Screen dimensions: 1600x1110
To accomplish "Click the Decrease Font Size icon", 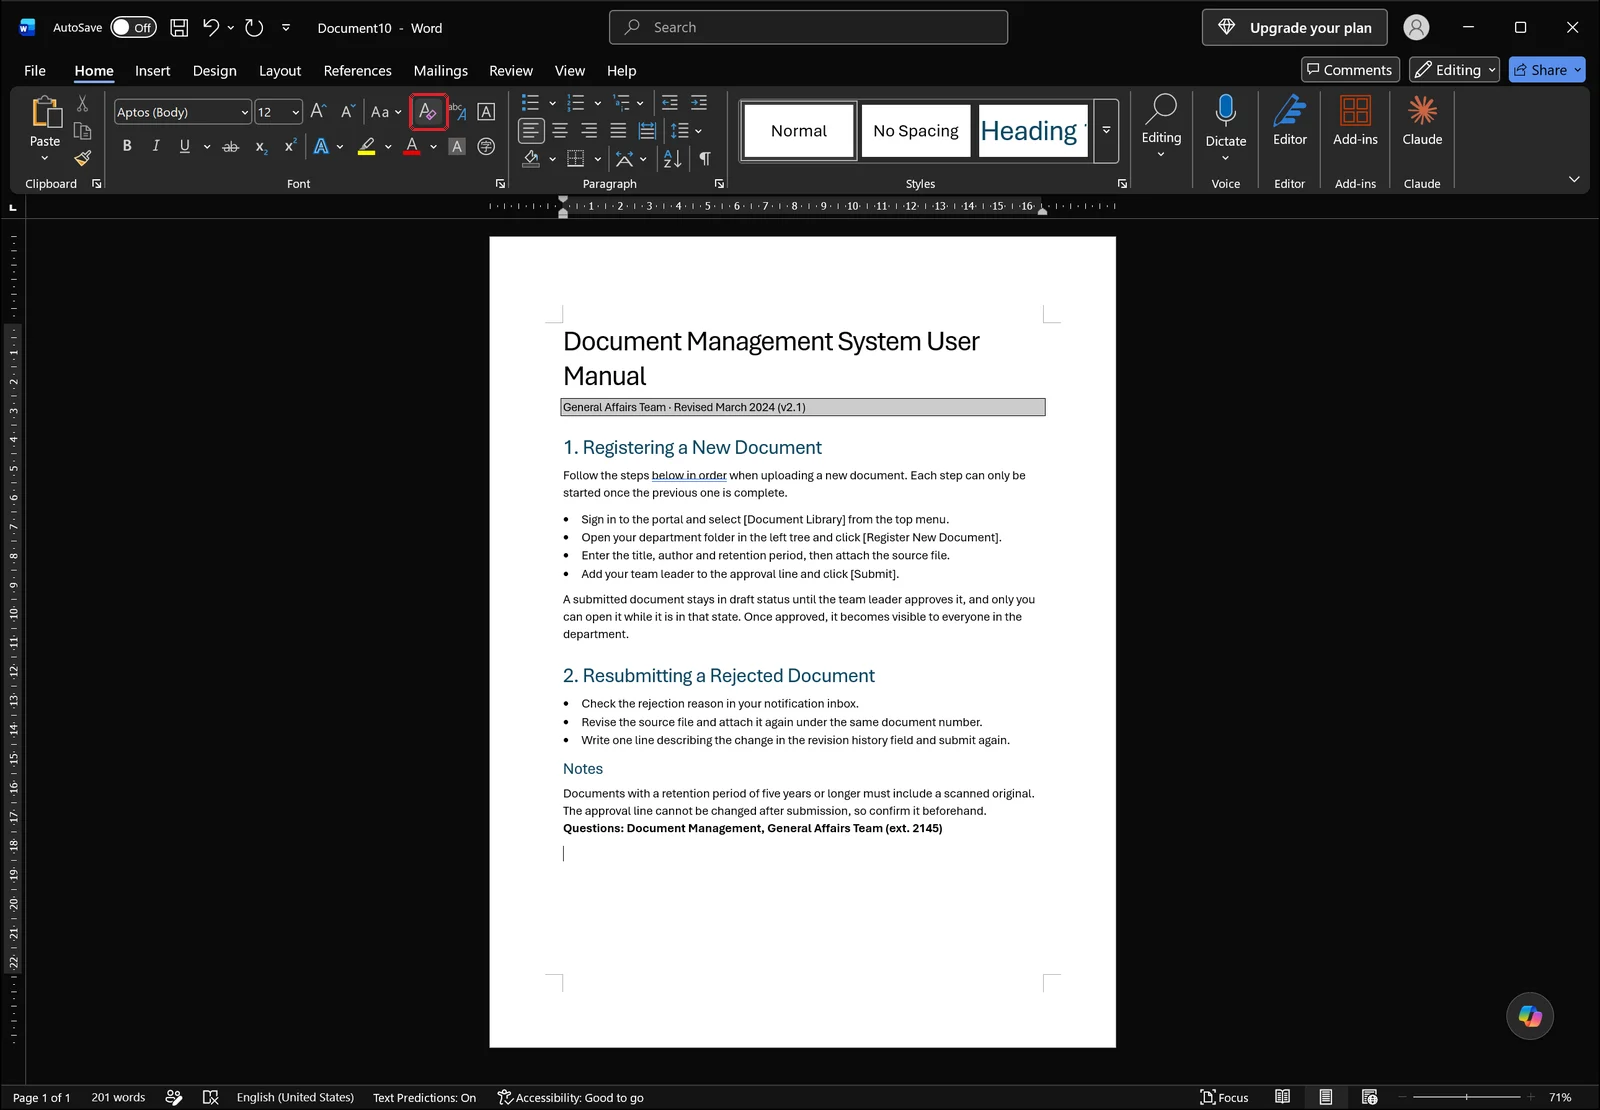I will (x=347, y=112).
